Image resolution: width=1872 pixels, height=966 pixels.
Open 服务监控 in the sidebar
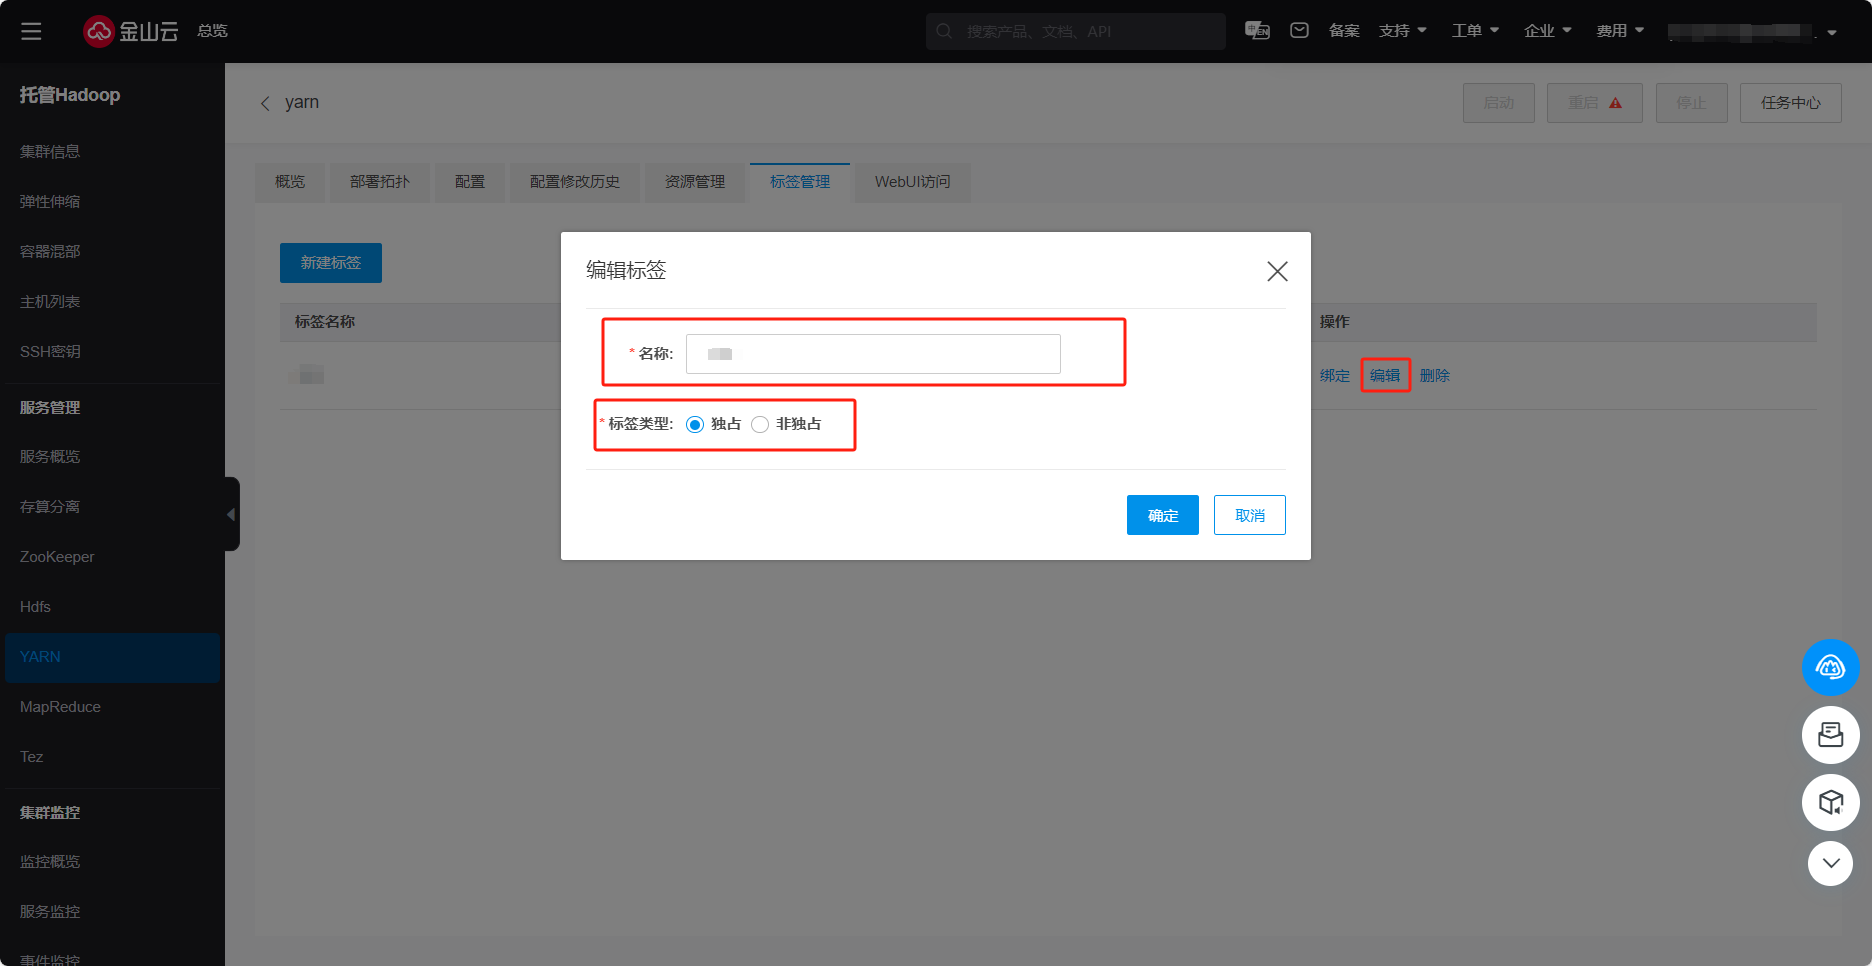(50, 912)
